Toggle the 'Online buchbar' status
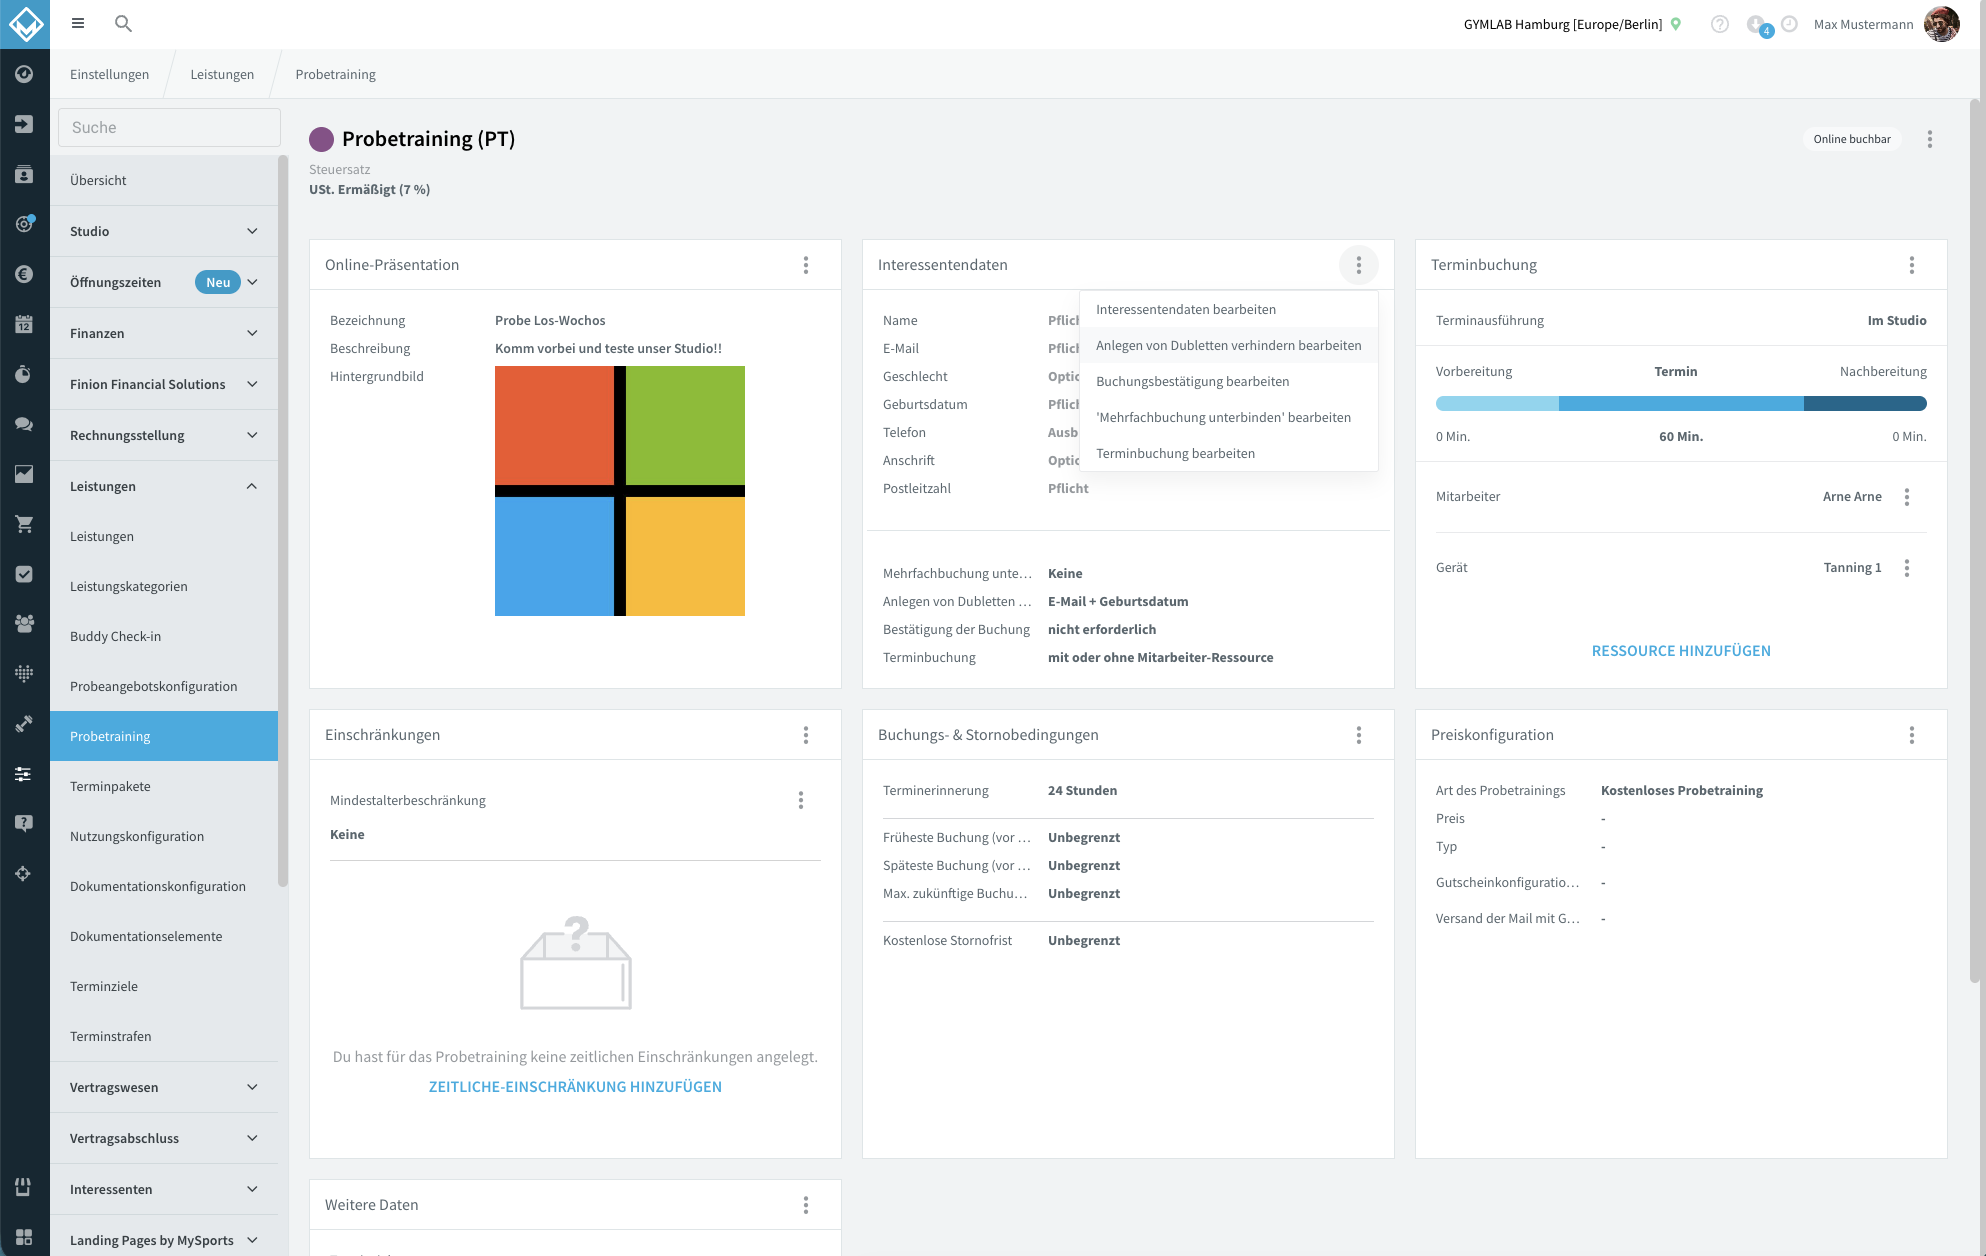Viewport: 1986px width, 1256px height. 1852,139
